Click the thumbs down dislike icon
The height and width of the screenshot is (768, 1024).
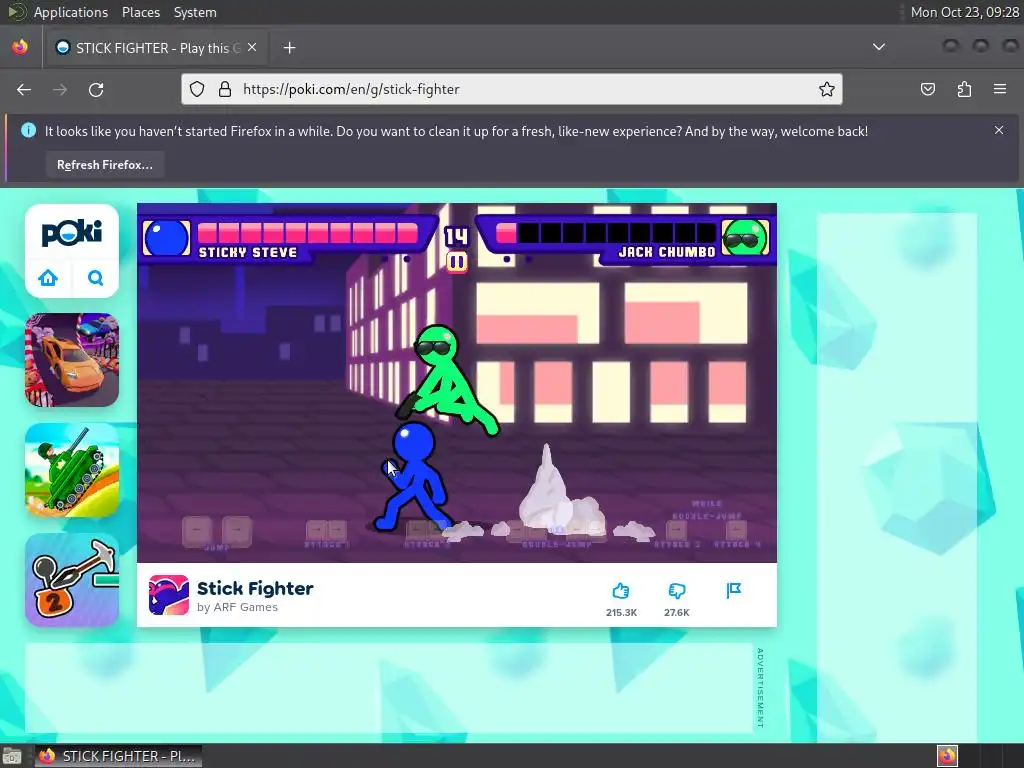point(677,591)
